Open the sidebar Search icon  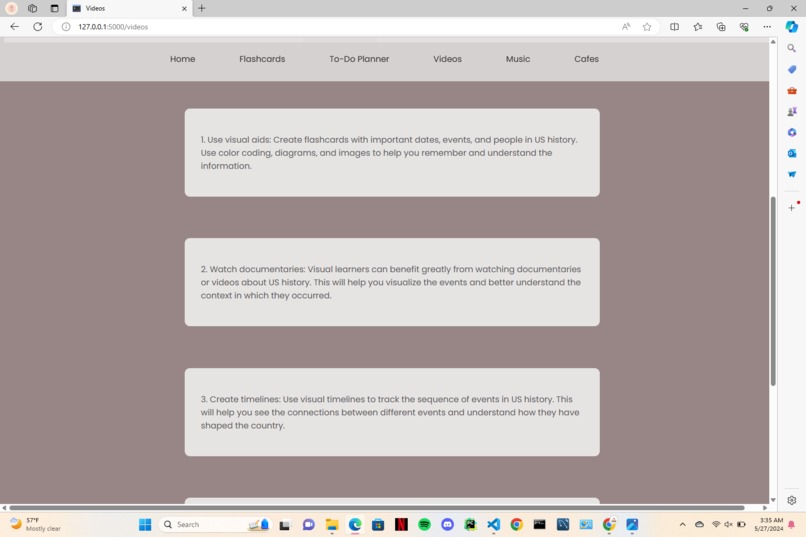click(x=792, y=48)
